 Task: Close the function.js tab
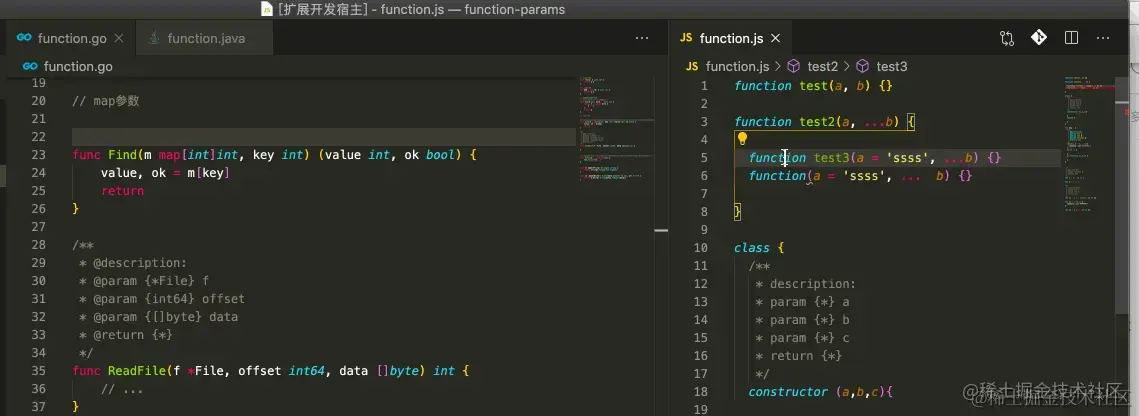(x=775, y=38)
